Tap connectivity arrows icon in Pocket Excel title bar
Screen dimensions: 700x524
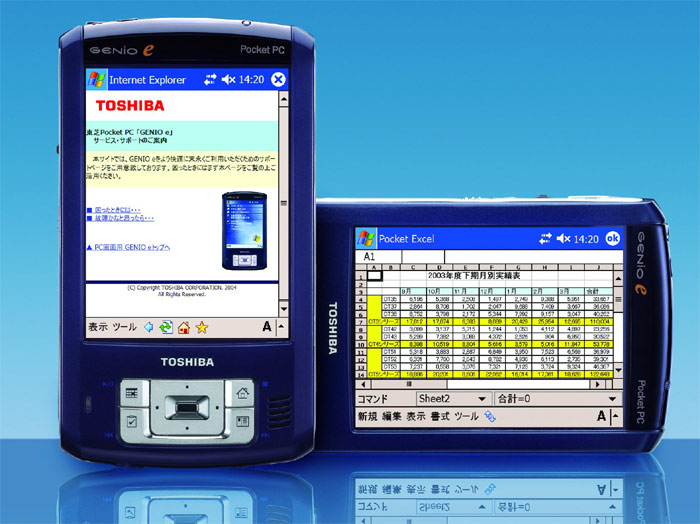coord(545,239)
